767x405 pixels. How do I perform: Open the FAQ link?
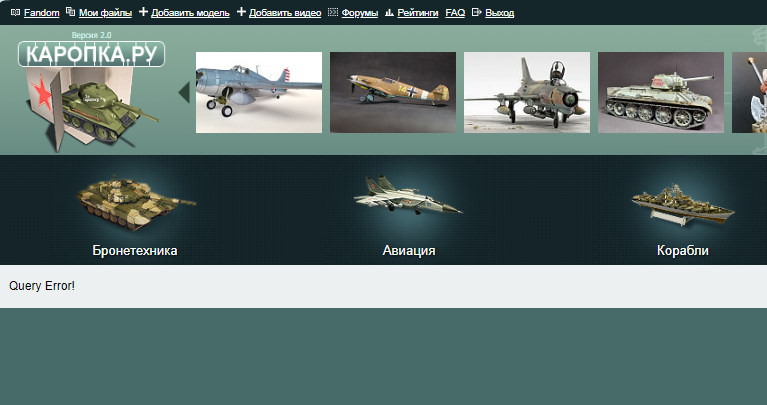point(455,13)
